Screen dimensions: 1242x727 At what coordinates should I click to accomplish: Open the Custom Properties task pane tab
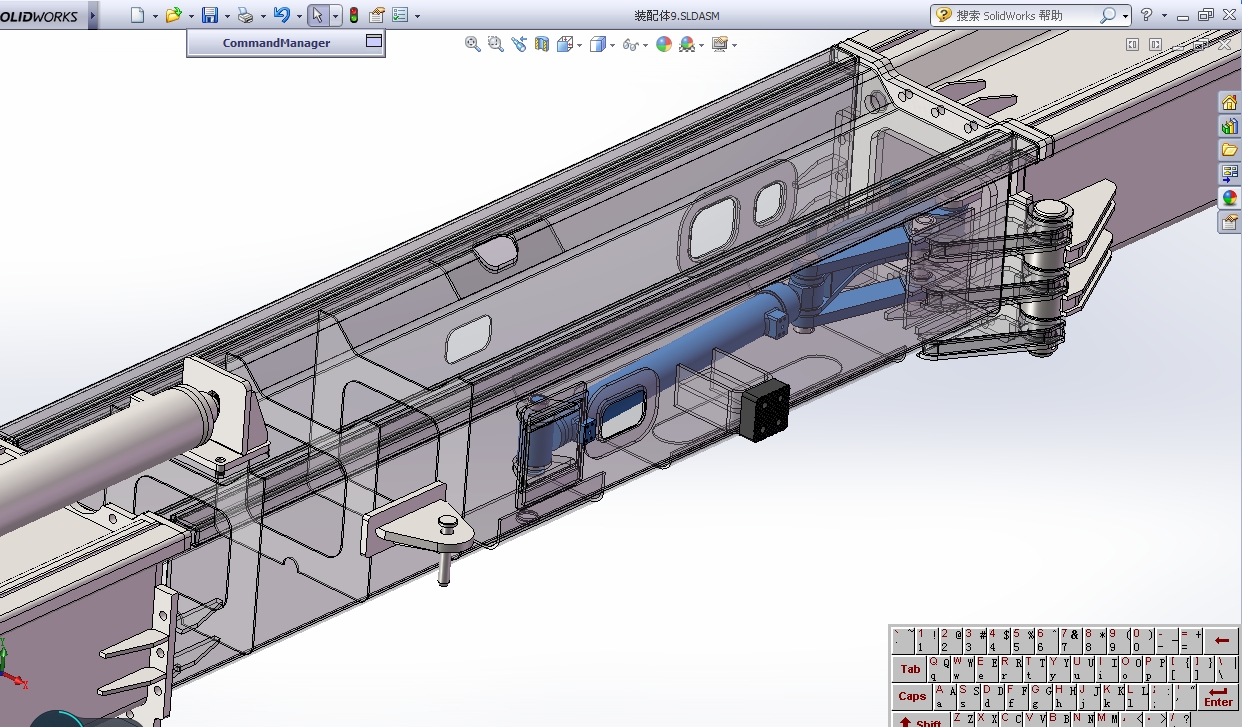click(x=1229, y=222)
